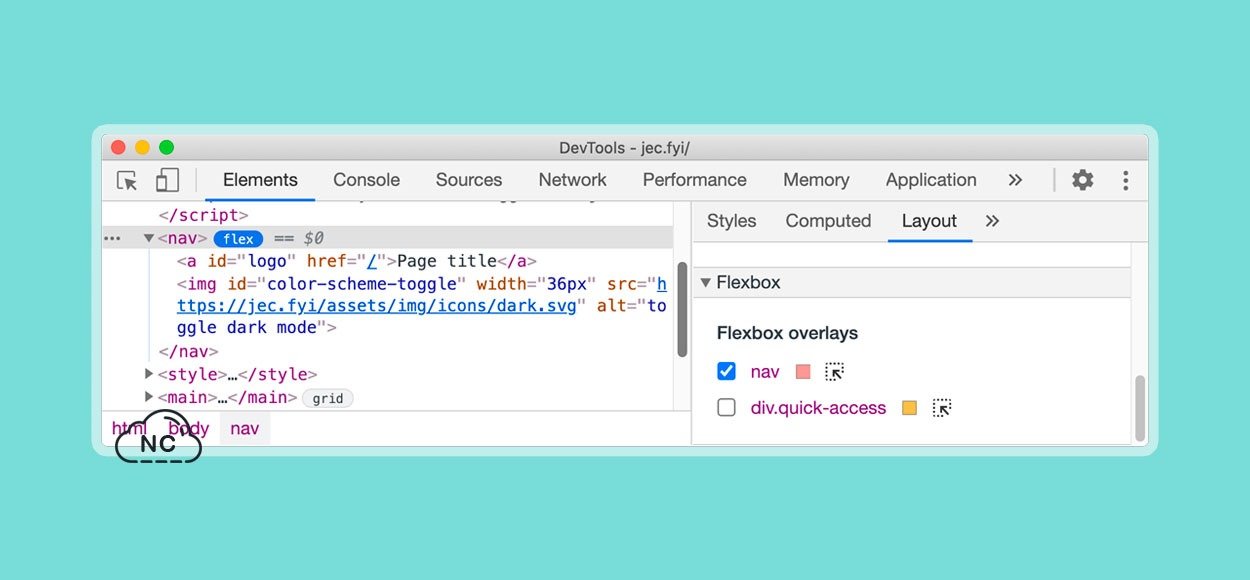Select the closing </nav> tag row
Image resolution: width=1250 pixels, height=580 pixels.
(x=188, y=352)
